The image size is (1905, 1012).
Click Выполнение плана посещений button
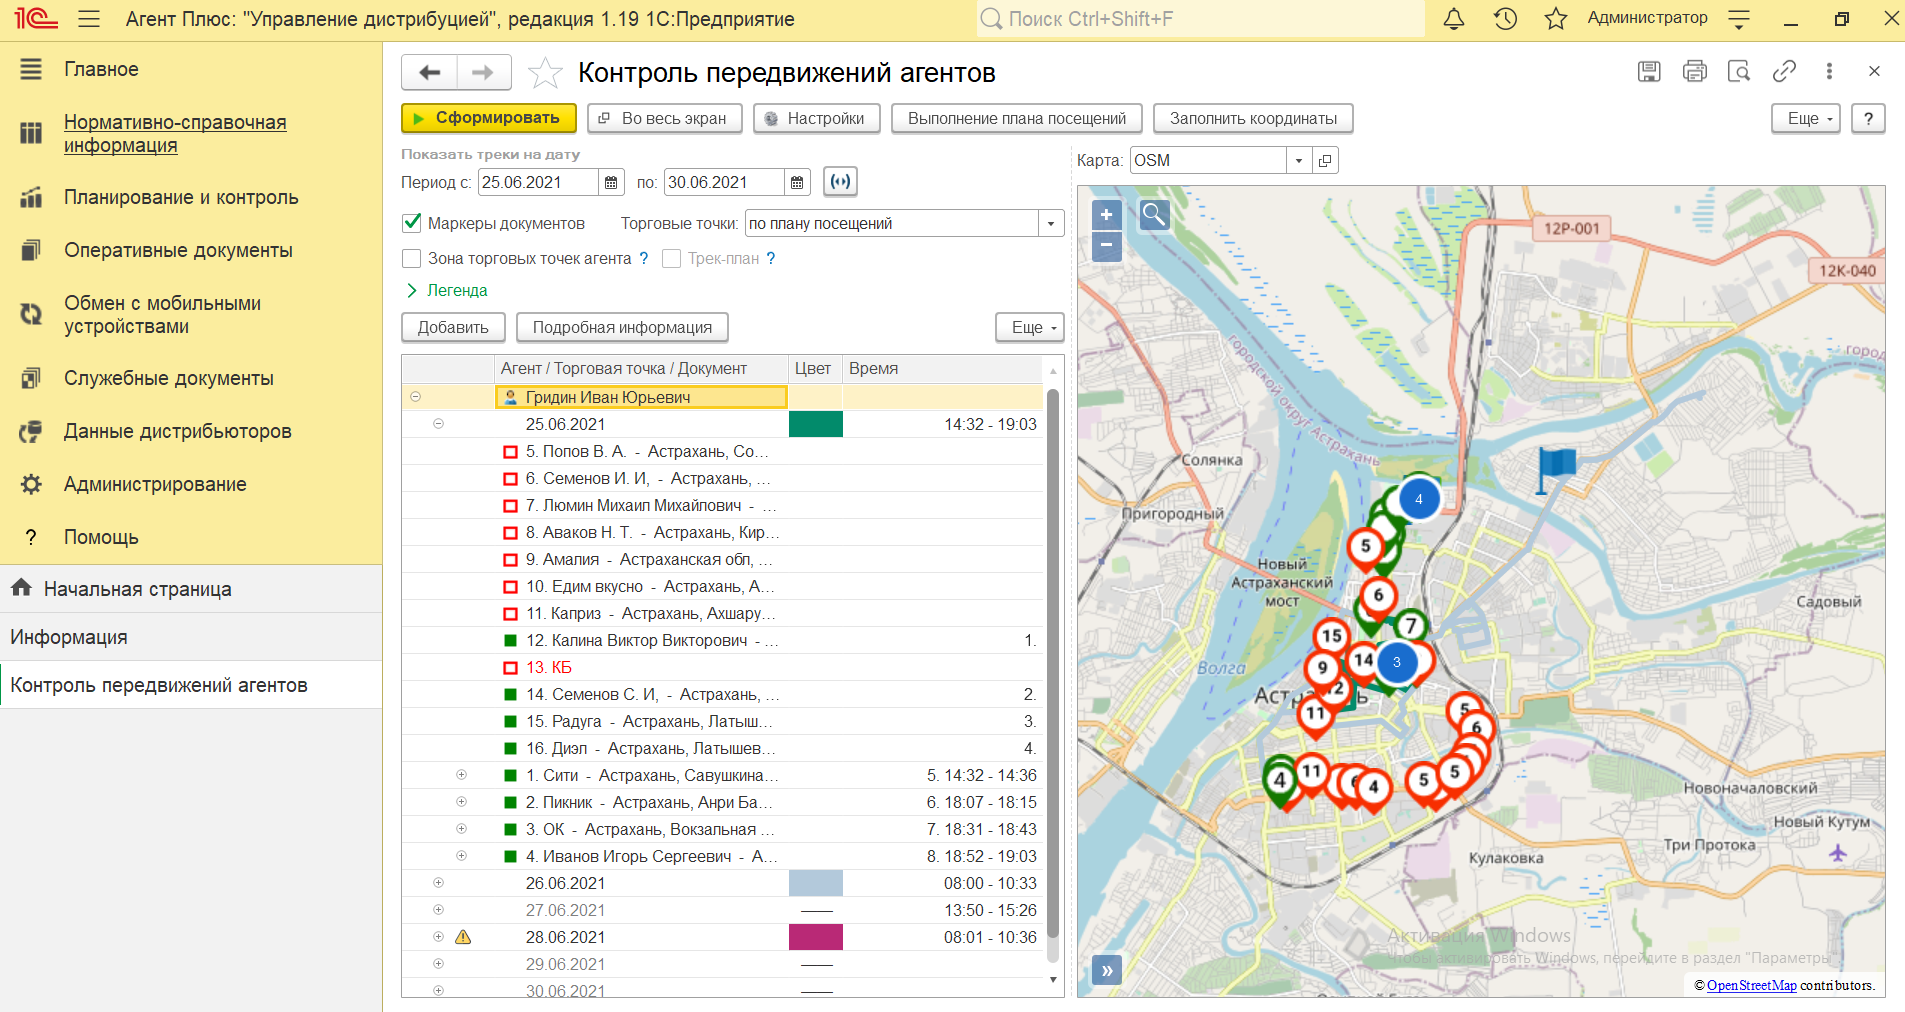coord(1017,118)
